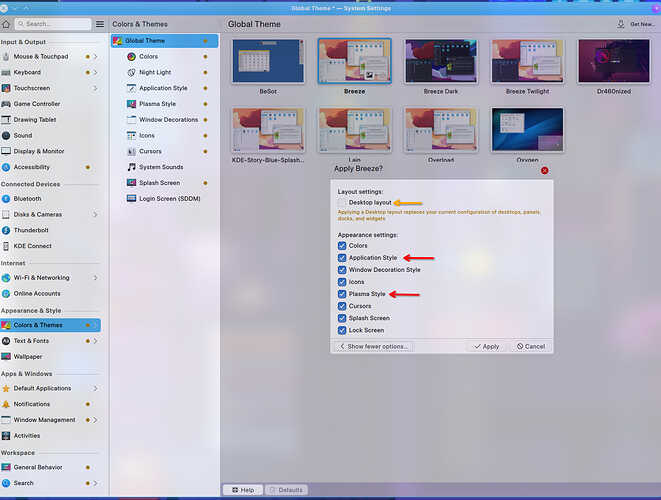Click Cancel in the Apply Breeze dialog
This screenshot has height=500, width=661.
tap(531, 347)
